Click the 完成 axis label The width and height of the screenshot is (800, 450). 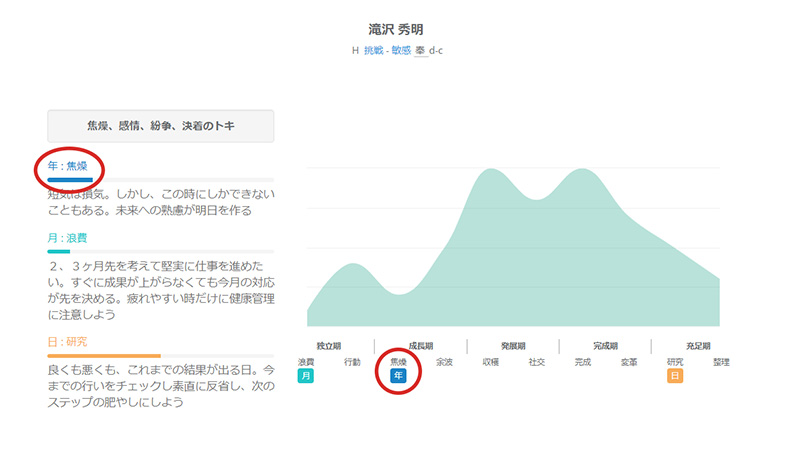click(x=583, y=362)
